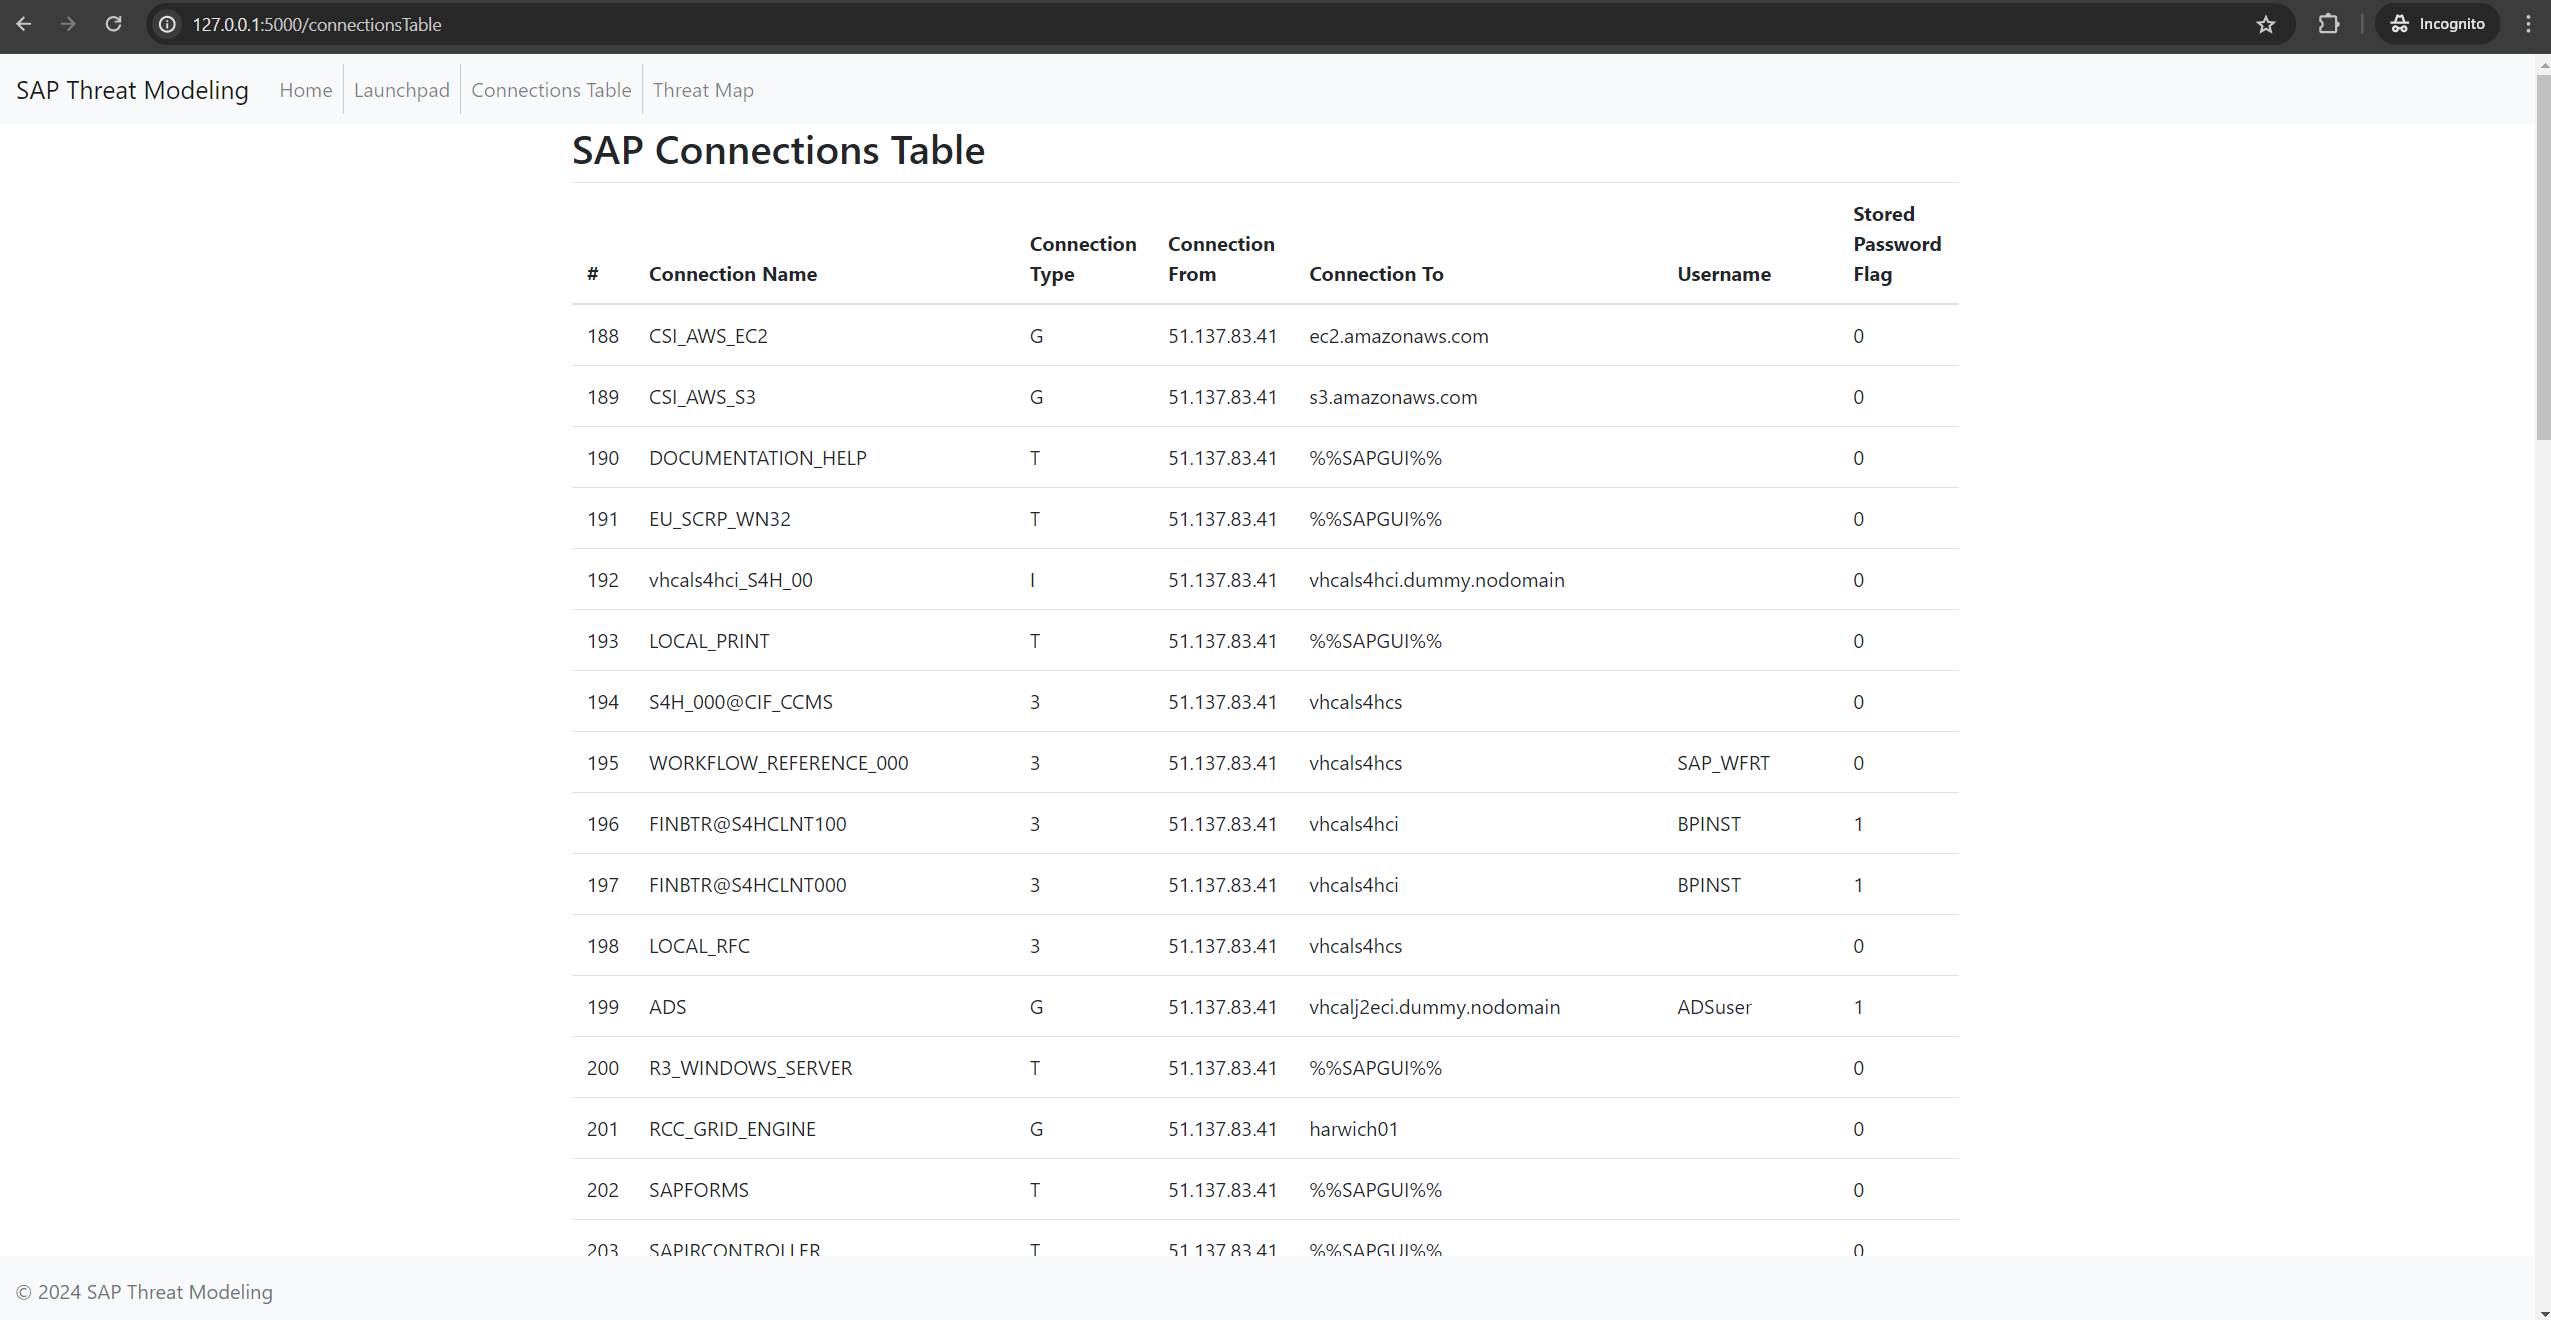Viewport: 2551px width, 1320px height.
Task: Click the site information icon
Action: (x=168, y=24)
